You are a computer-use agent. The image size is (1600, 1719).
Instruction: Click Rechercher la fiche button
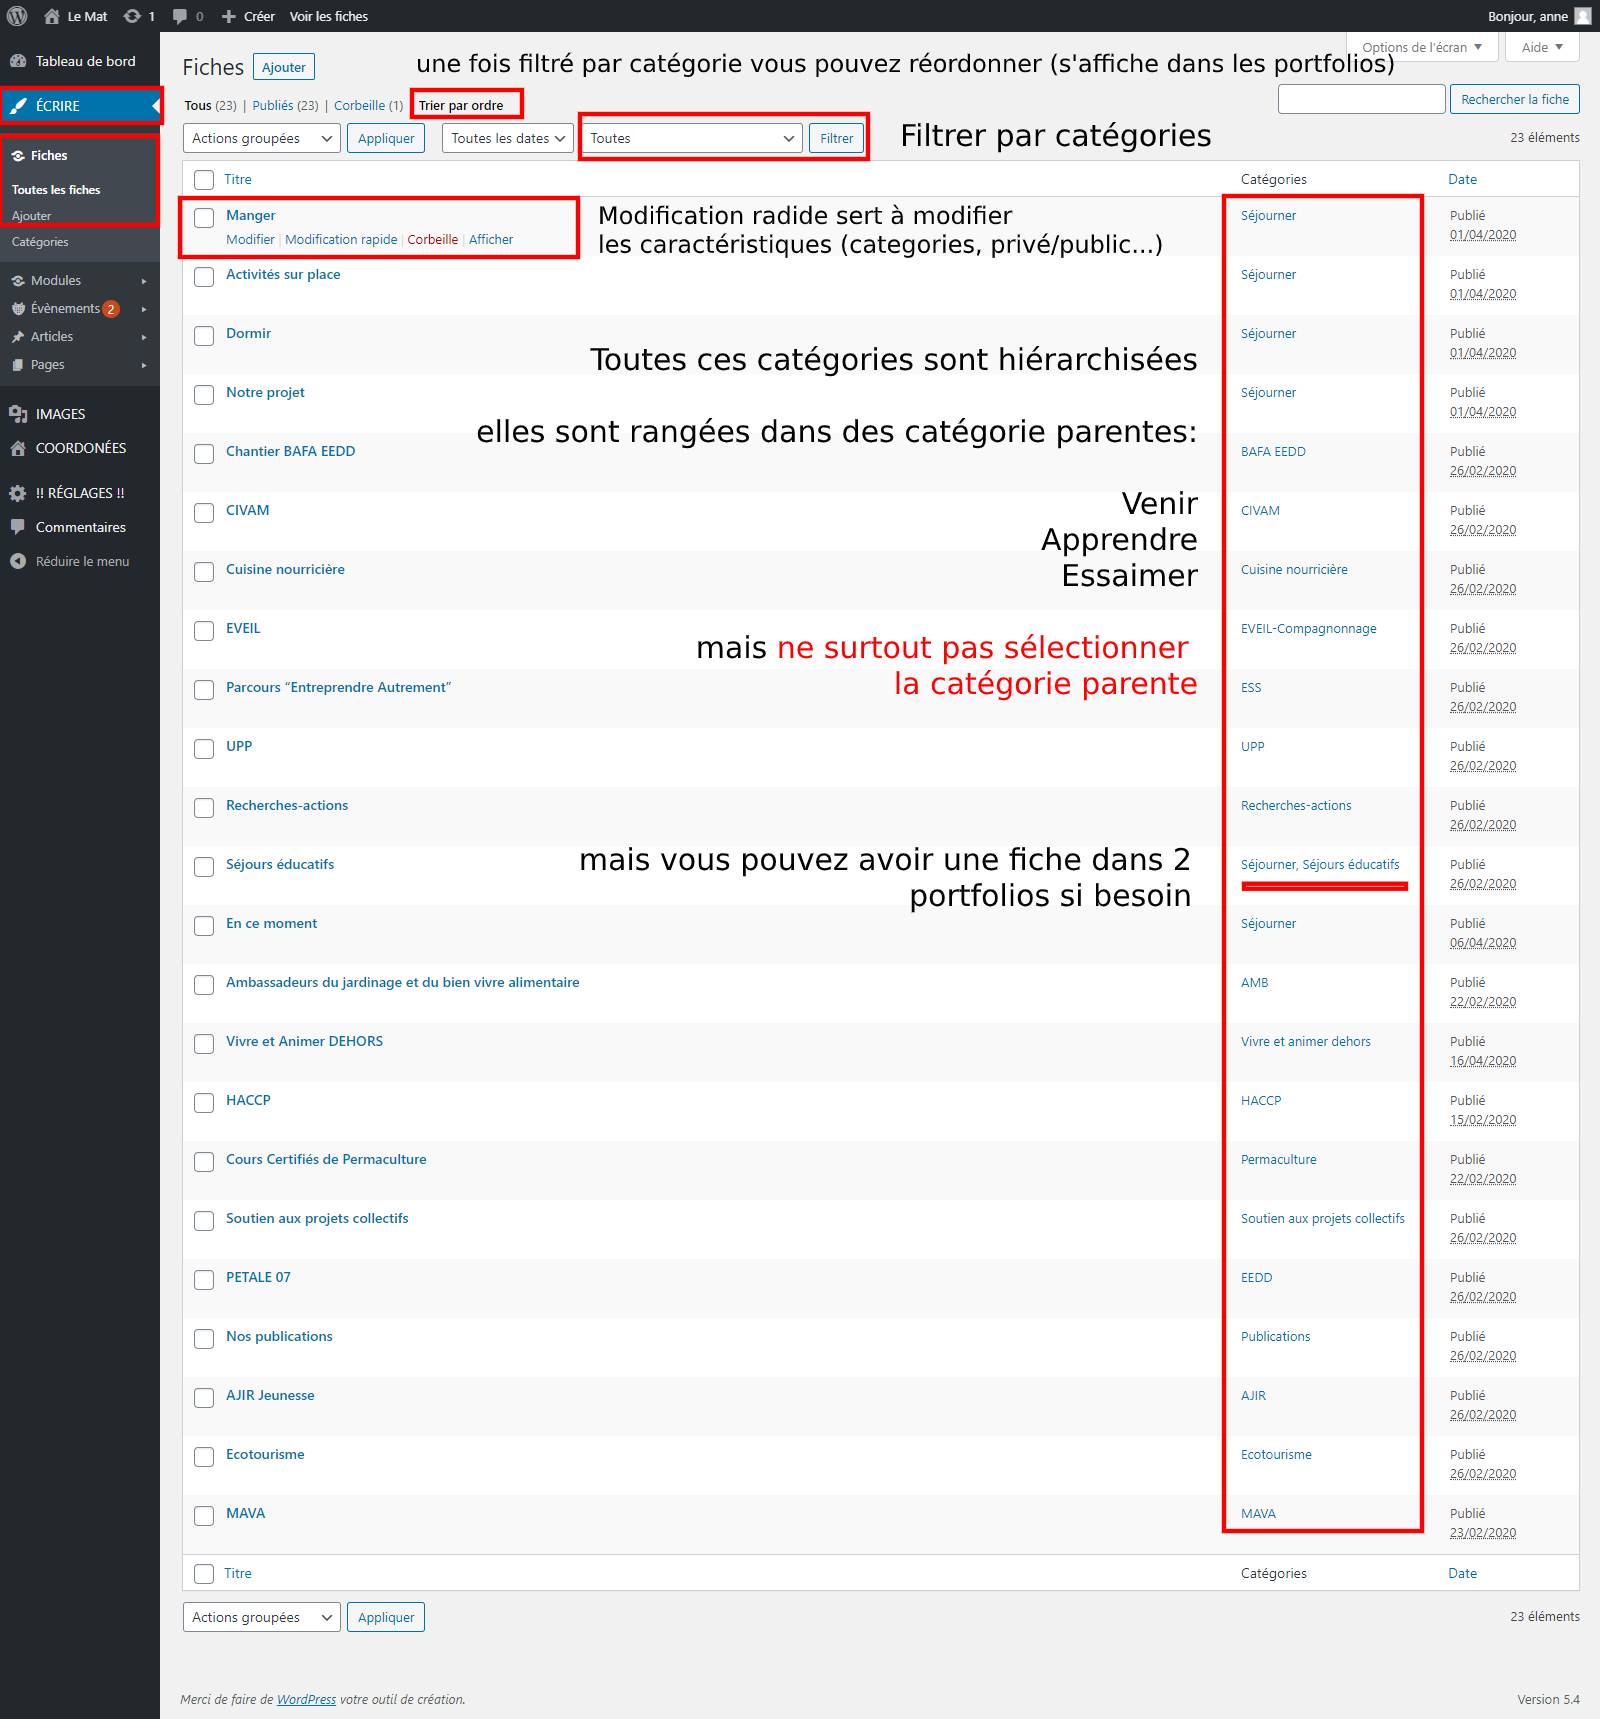pyautogui.click(x=1515, y=99)
